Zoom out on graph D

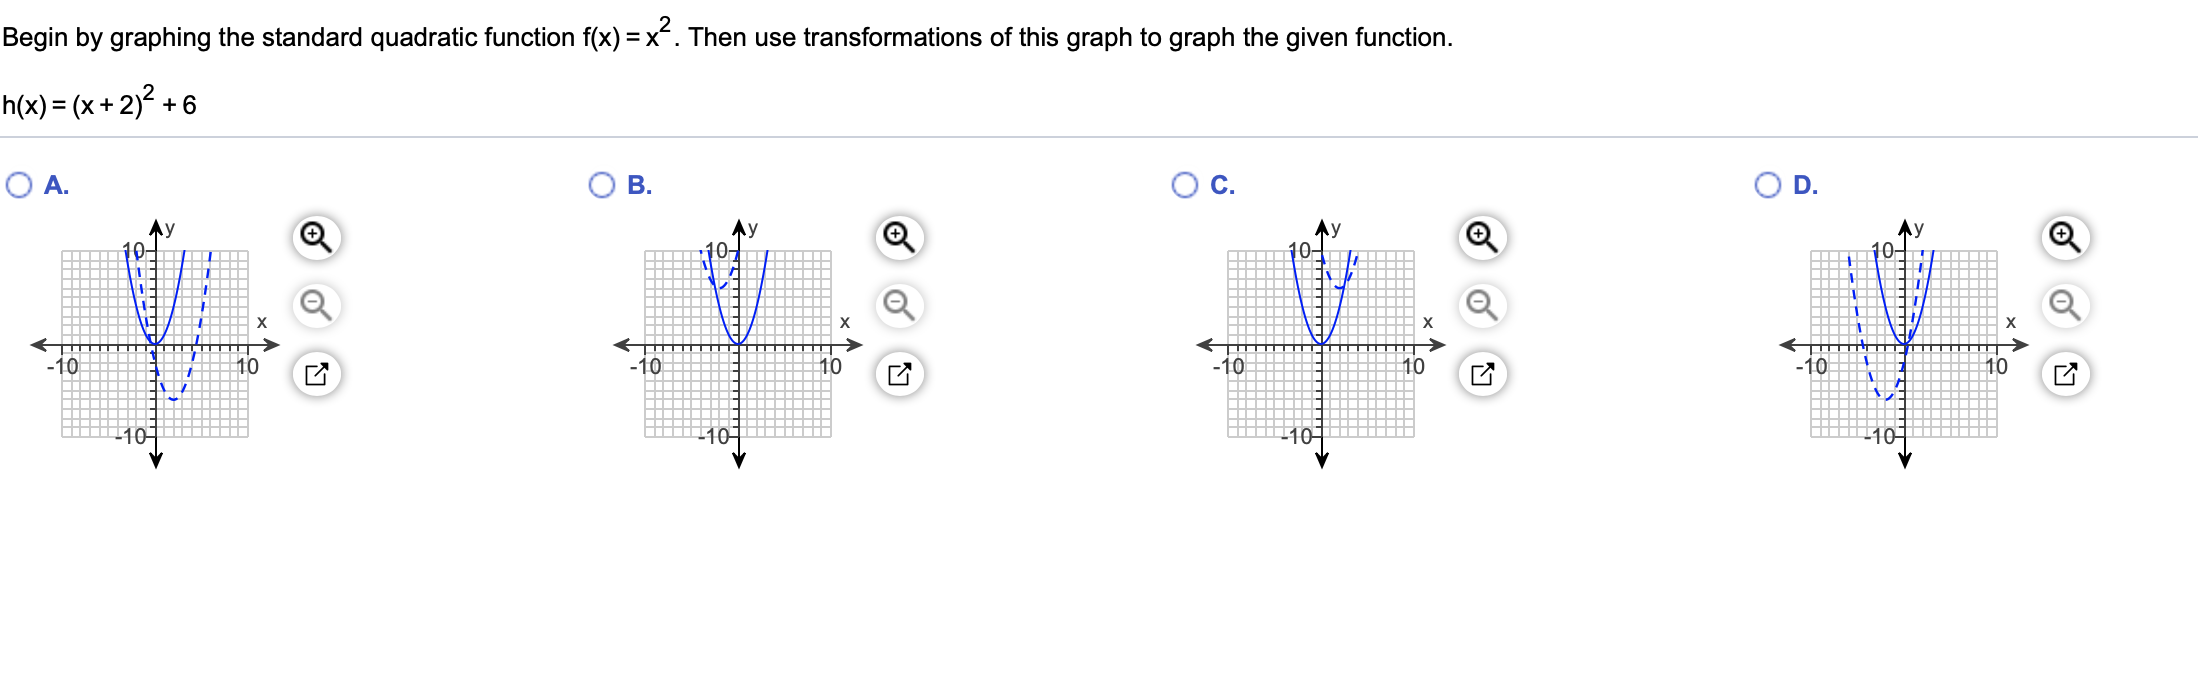tap(2065, 305)
